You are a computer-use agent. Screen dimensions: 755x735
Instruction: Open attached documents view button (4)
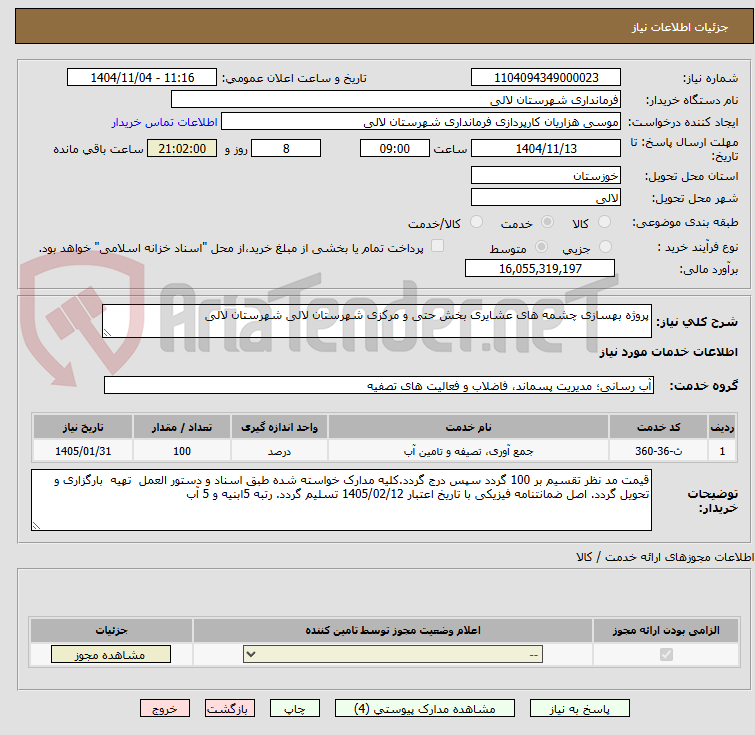(x=425, y=709)
